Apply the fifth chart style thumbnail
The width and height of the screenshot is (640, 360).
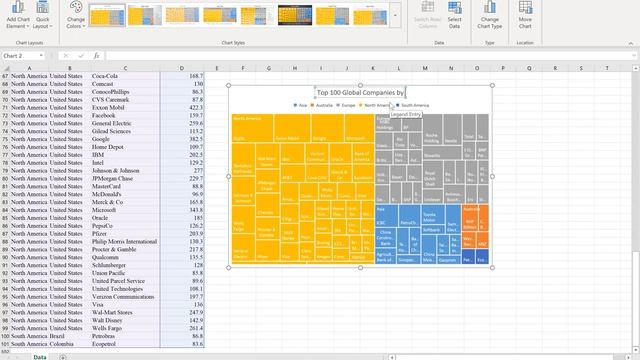pyautogui.click(x=257, y=16)
